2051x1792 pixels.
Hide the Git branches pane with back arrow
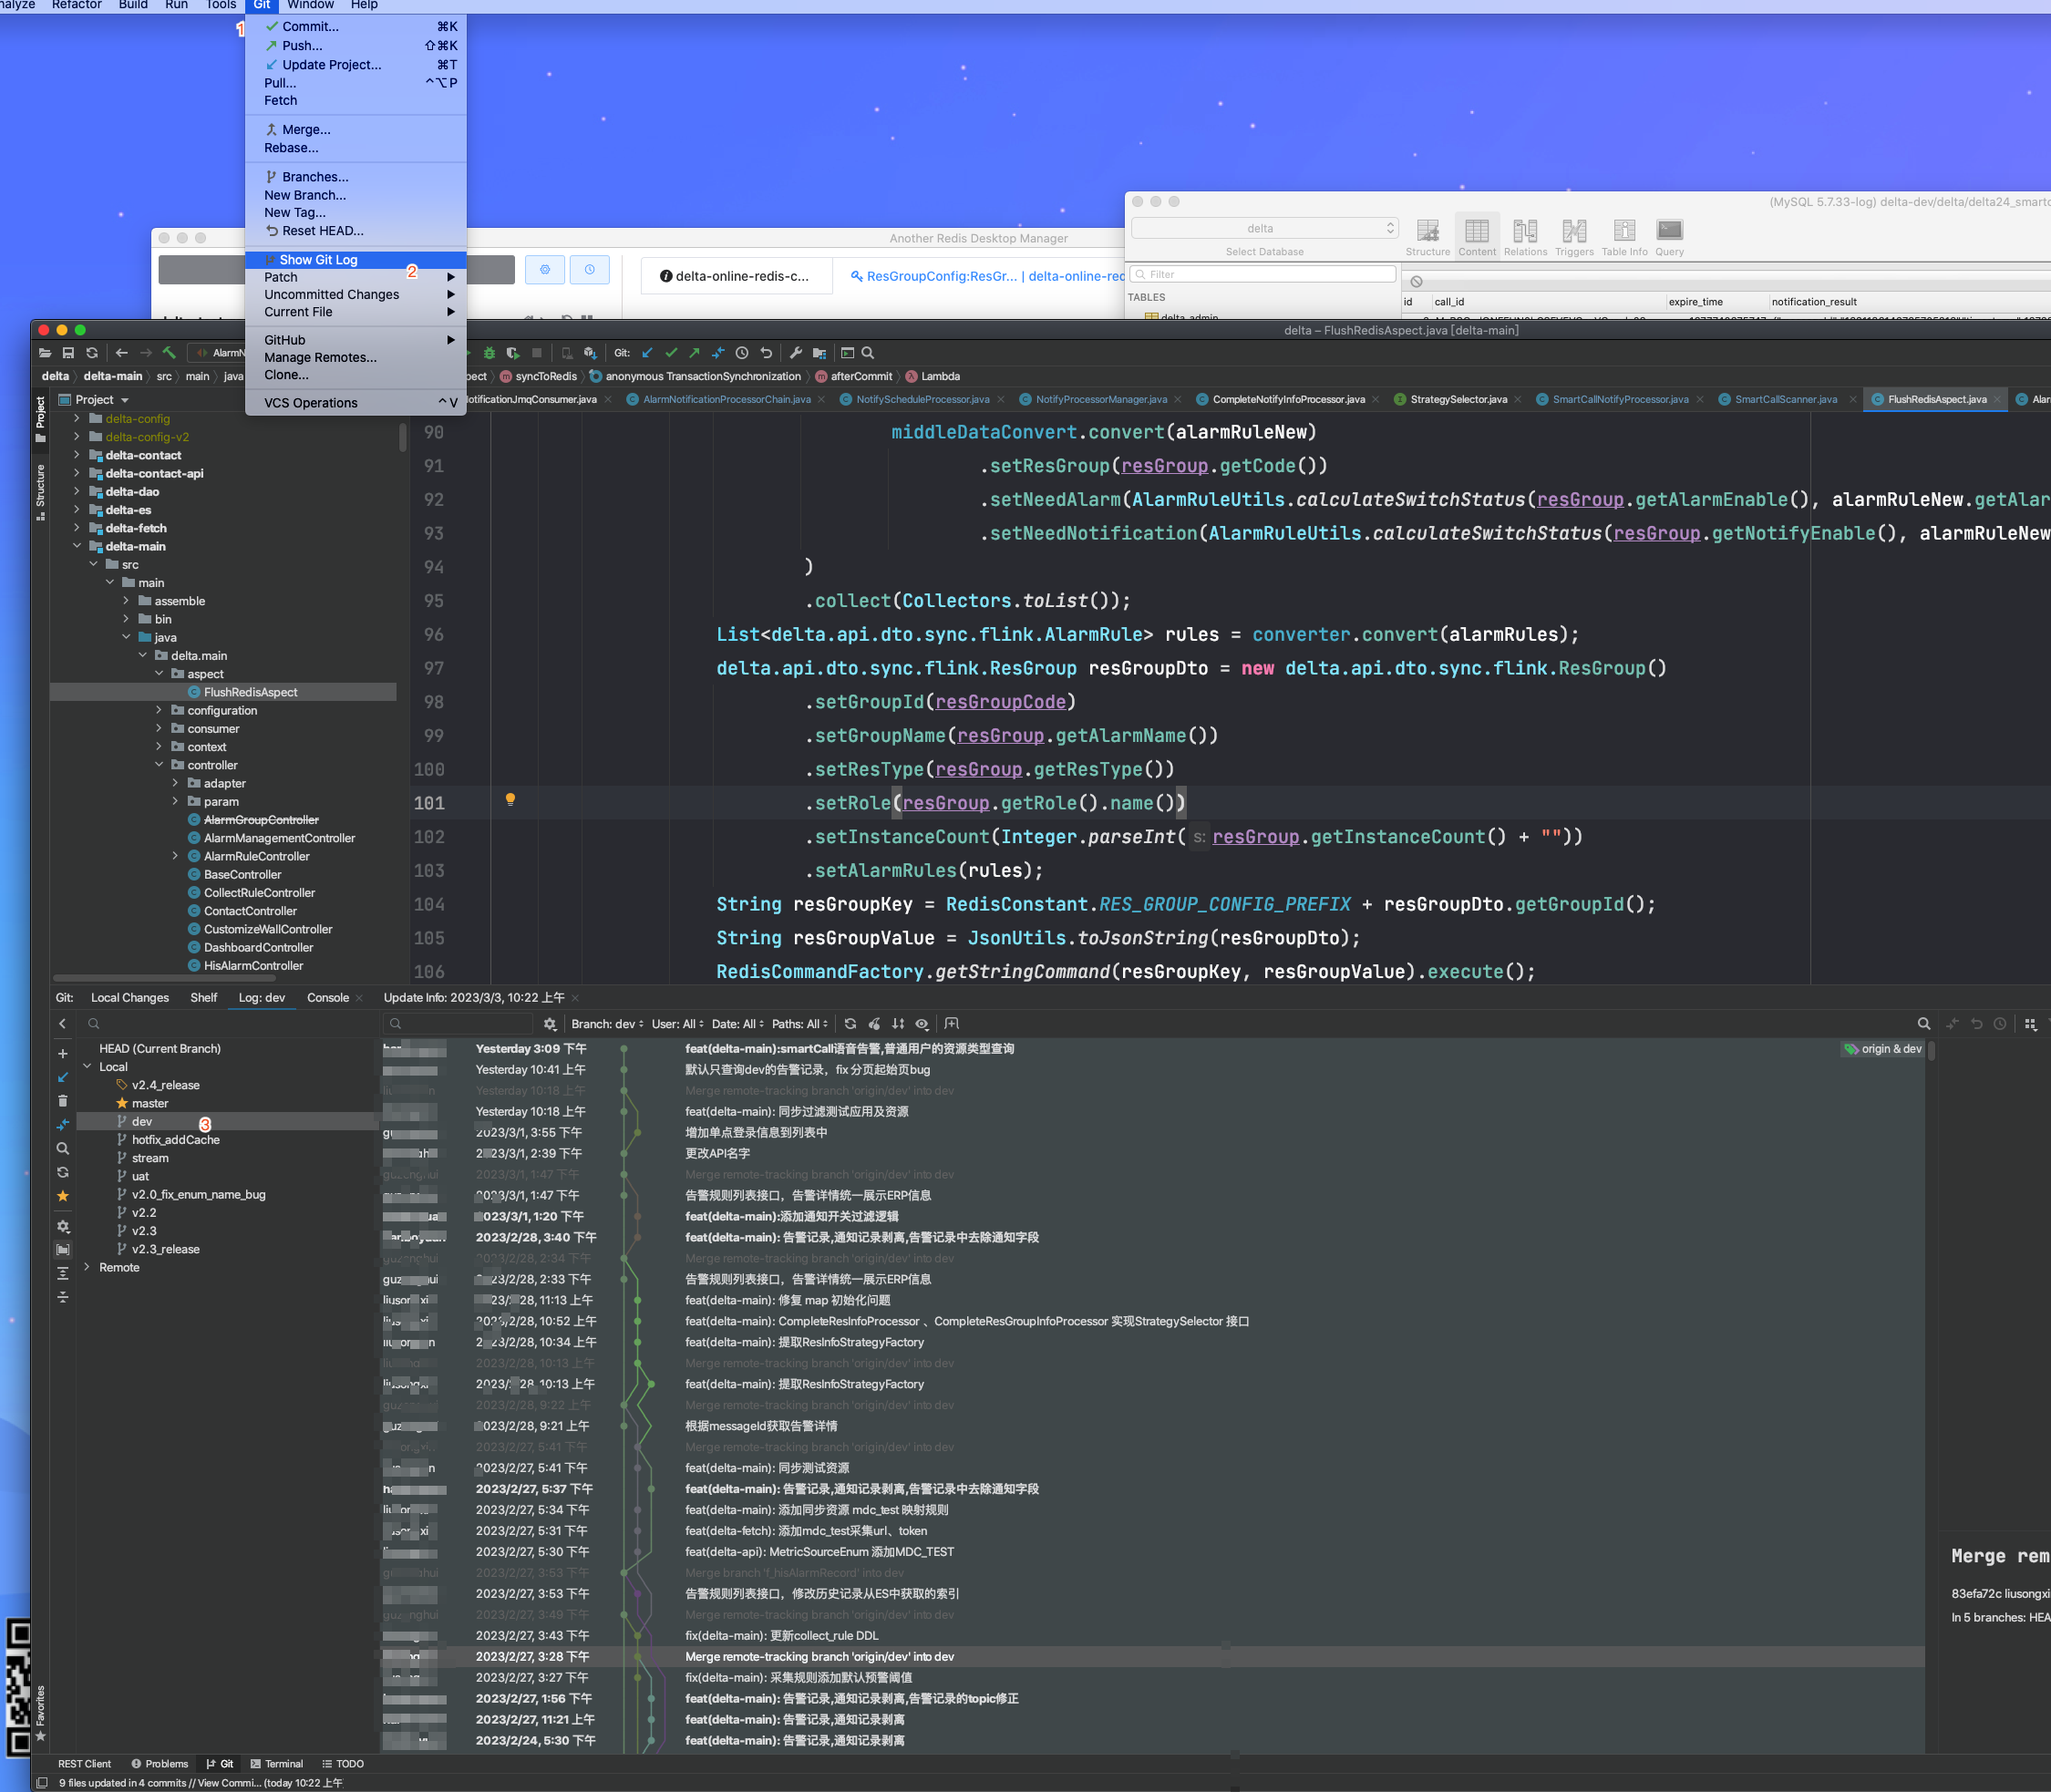(x=63, y=1024)
